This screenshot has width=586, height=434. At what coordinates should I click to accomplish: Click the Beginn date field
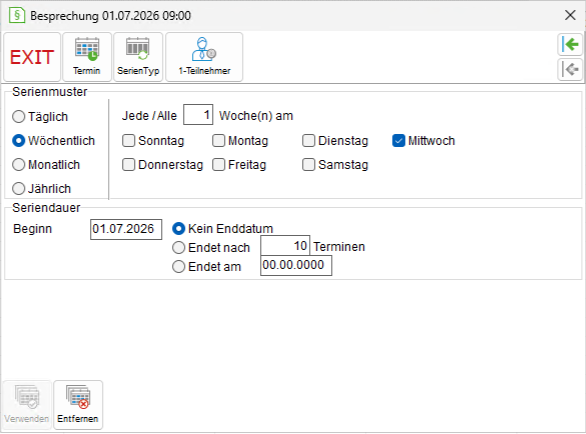[x=126, y=229]
